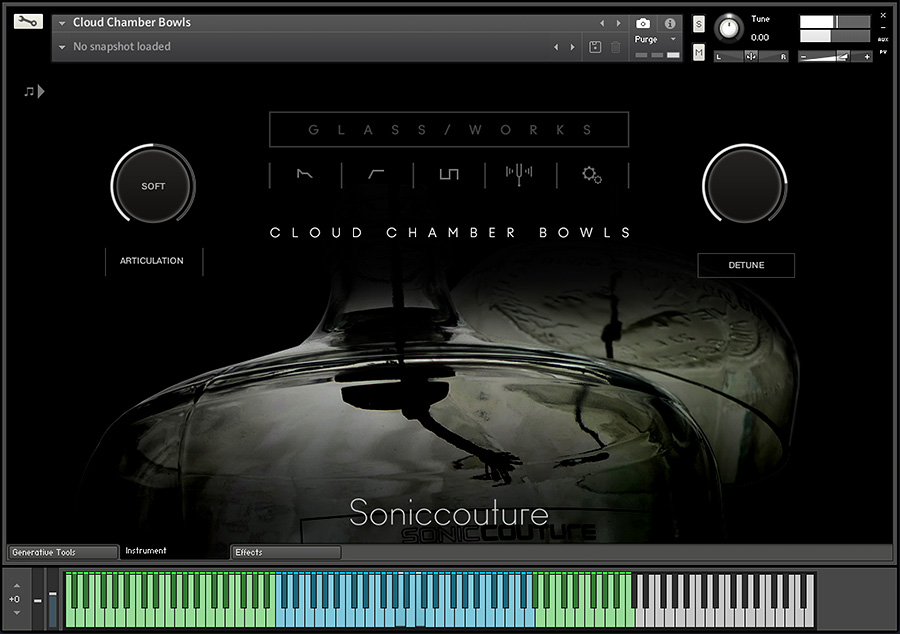Open the tuning fork page icon
Screen dimensions: 900x634
pos(519,174)
